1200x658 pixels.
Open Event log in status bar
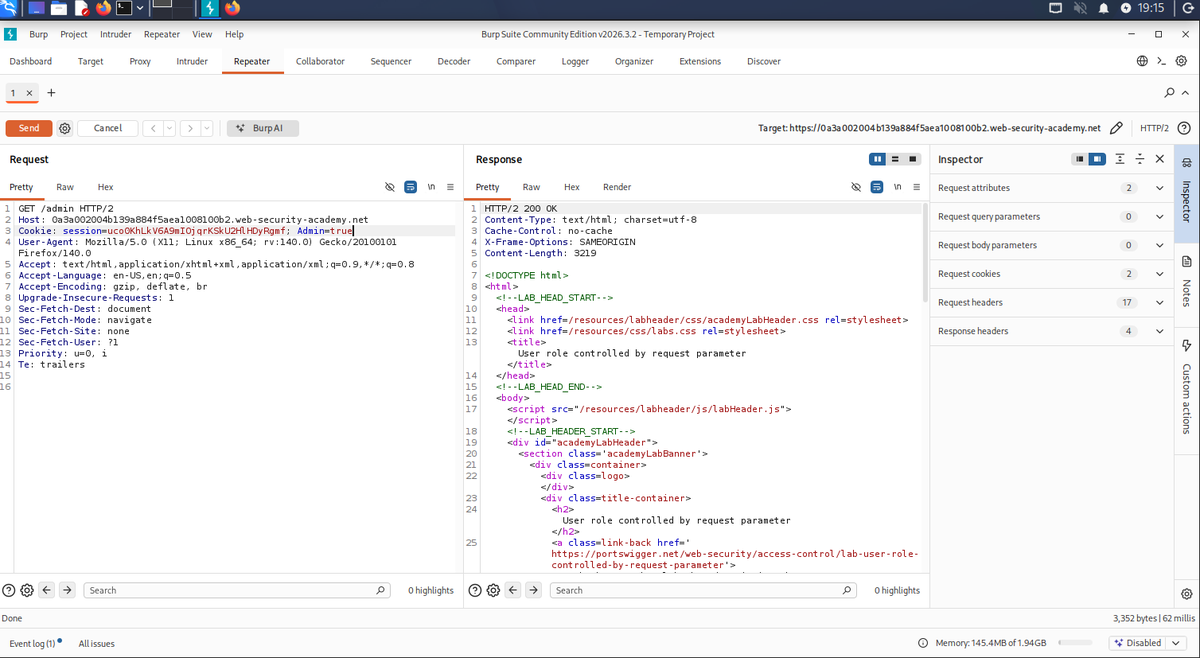35,643
